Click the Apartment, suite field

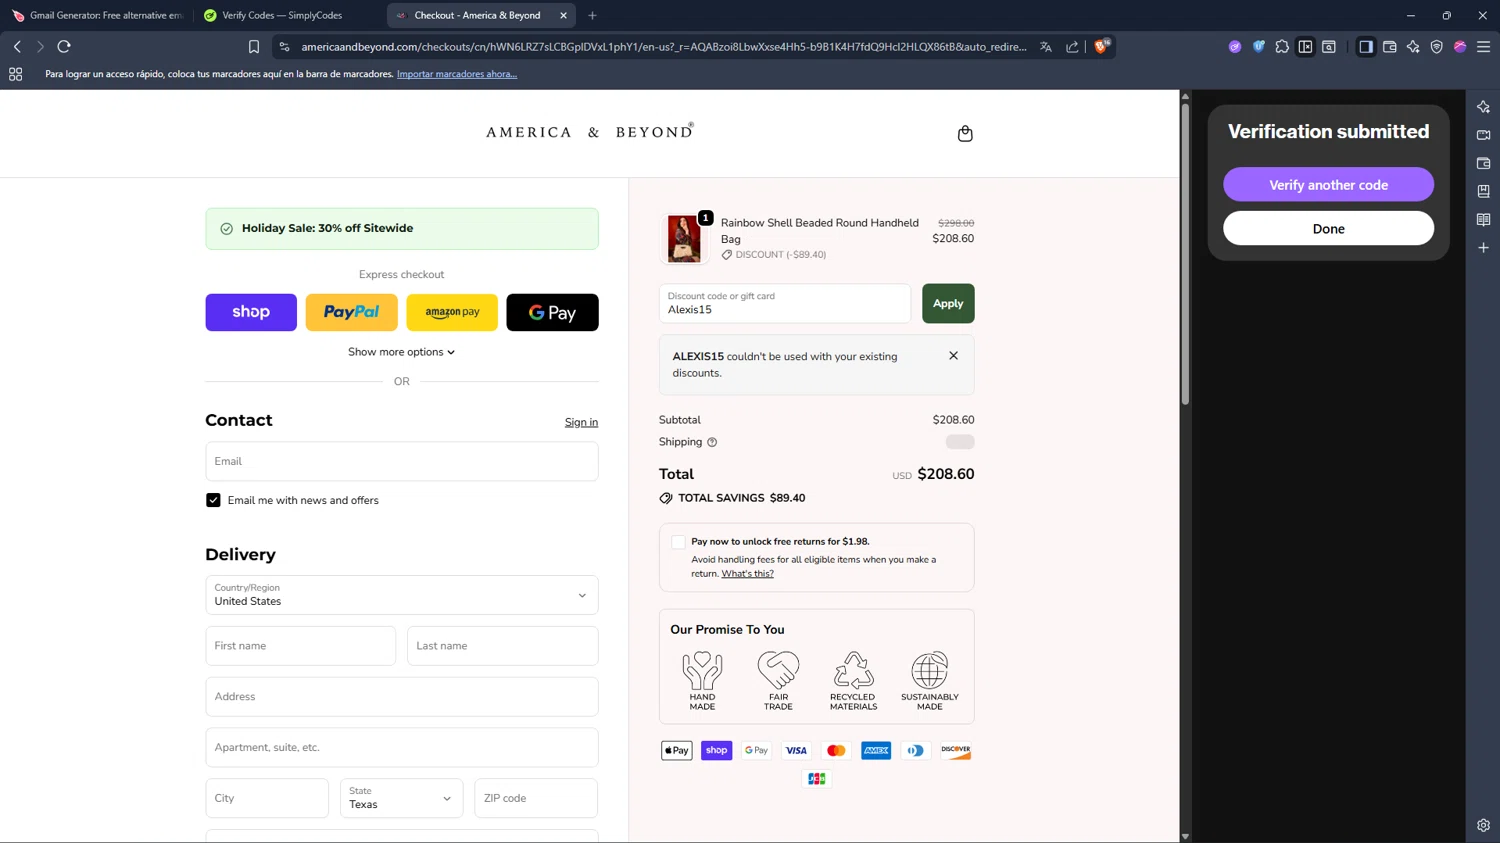401,747
